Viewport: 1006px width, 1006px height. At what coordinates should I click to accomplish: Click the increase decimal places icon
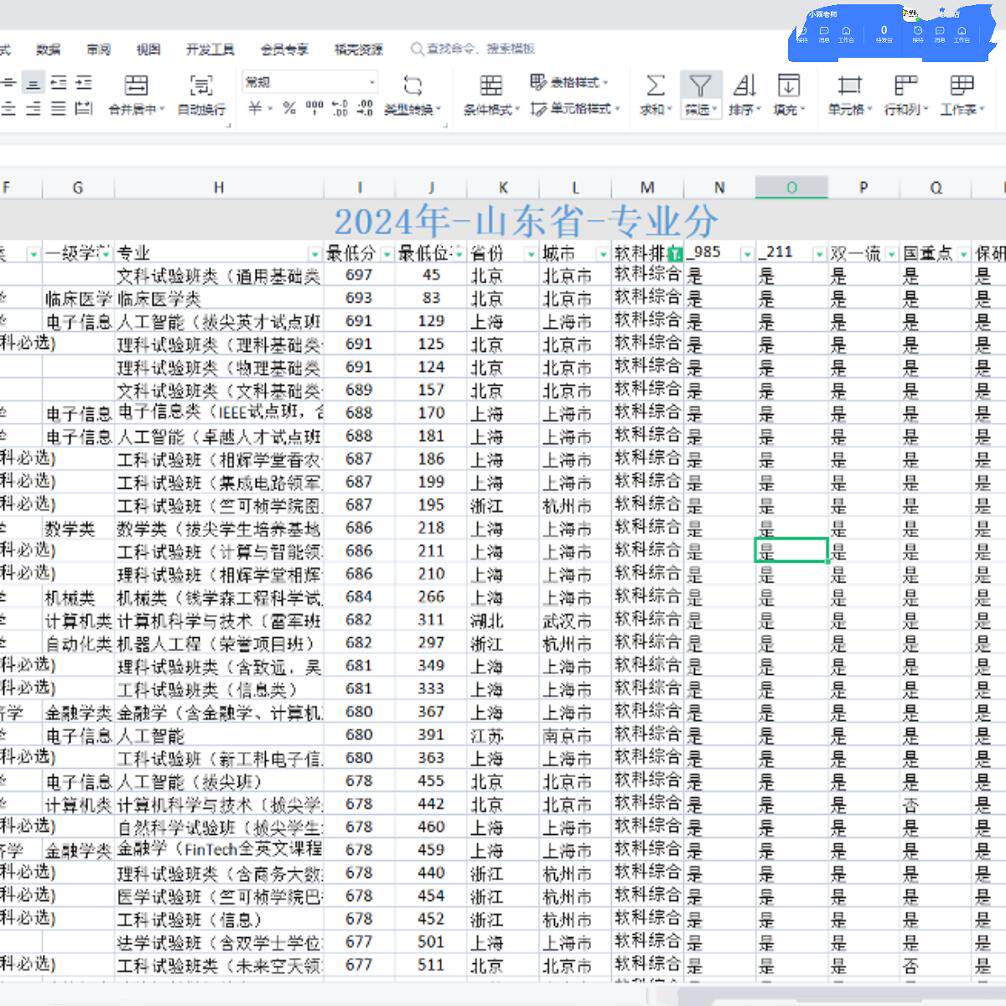[339, 108]
